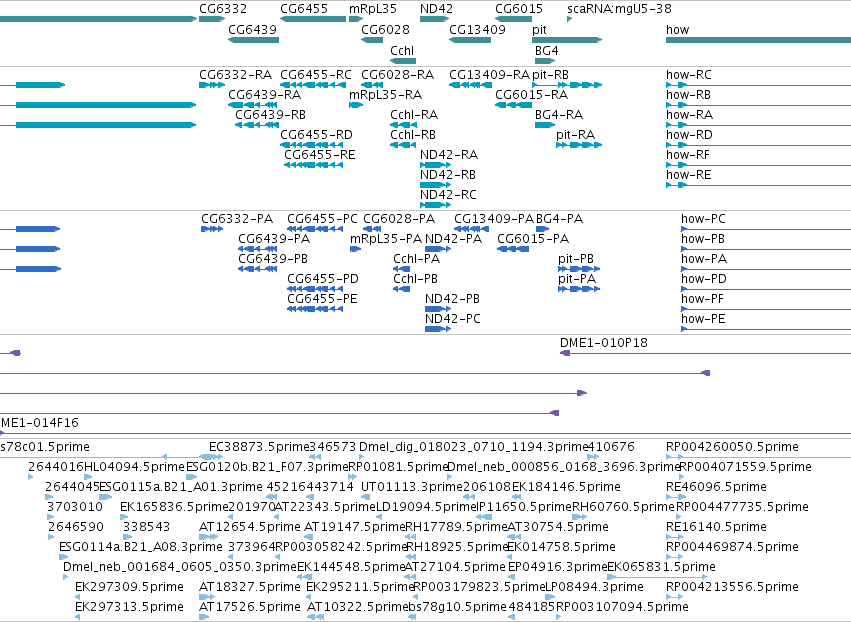Select the CG6439 gene label

point(252,29)
